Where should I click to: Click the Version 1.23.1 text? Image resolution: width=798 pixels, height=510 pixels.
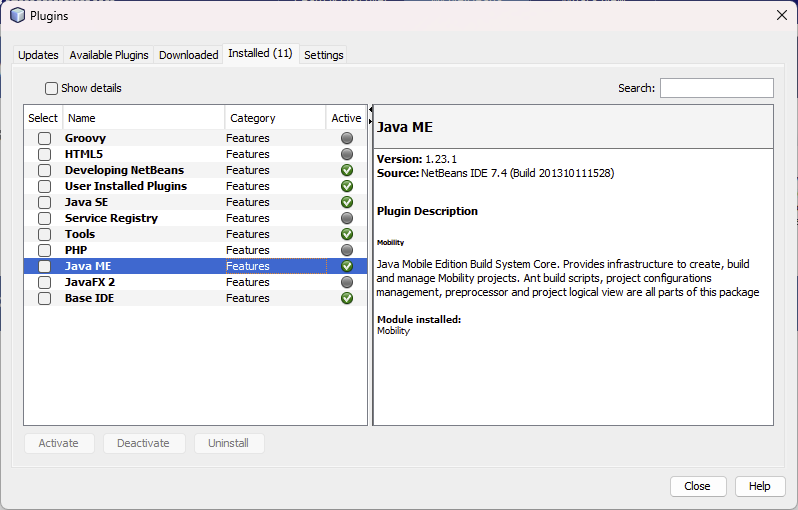click(417, 159)
